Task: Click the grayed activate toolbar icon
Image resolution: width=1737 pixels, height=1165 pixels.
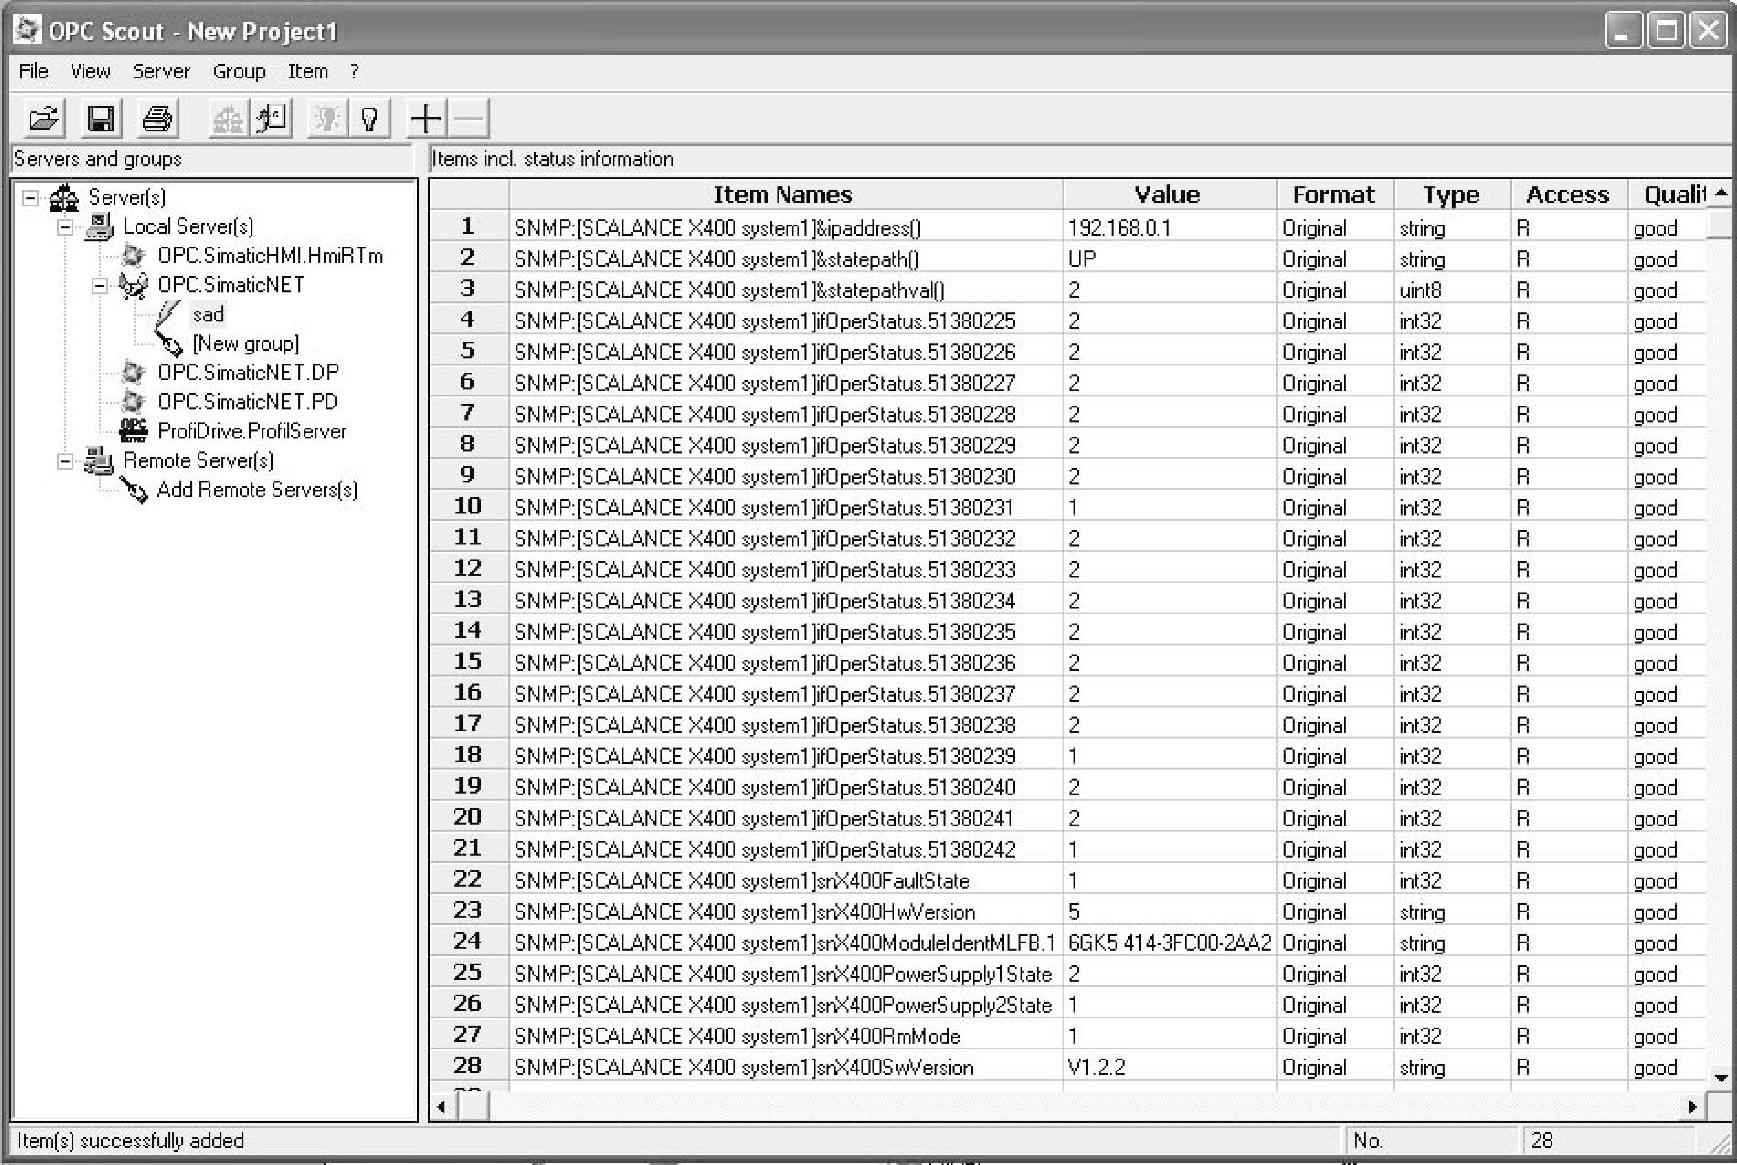Action: pyautogui.click(x=326, y=119)
